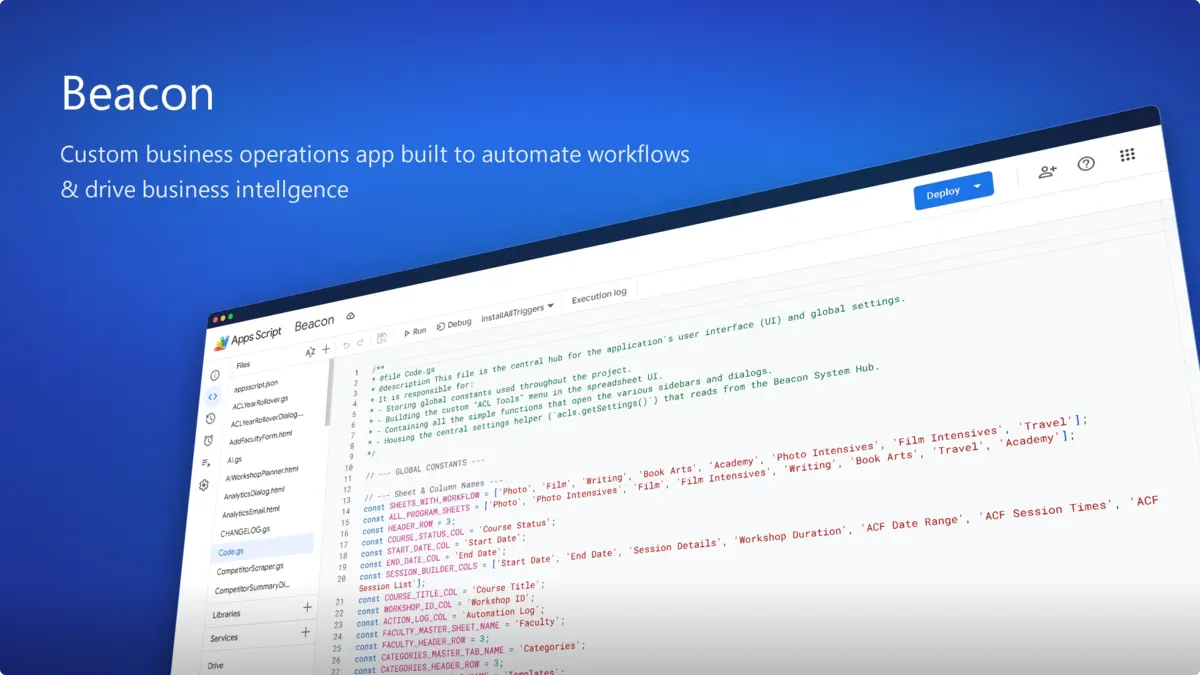The image size is (1200, 675).
Task: Open the Deploy dropdown arrow
Action: click(x=977, y=186)
